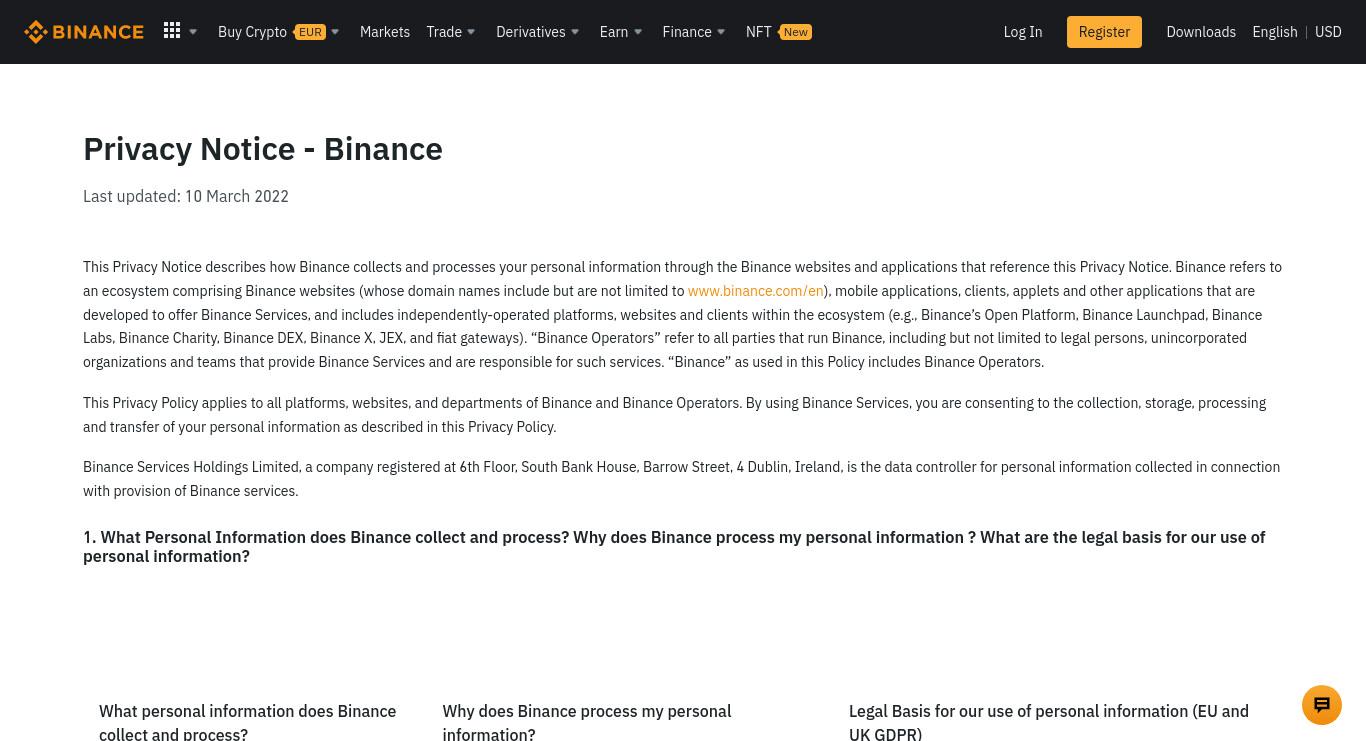Image resolution: width=1366 pixels, height=741 pixels.
Task: Expand the Finance dropdown arrow
Action: click(x=721, y=32)
